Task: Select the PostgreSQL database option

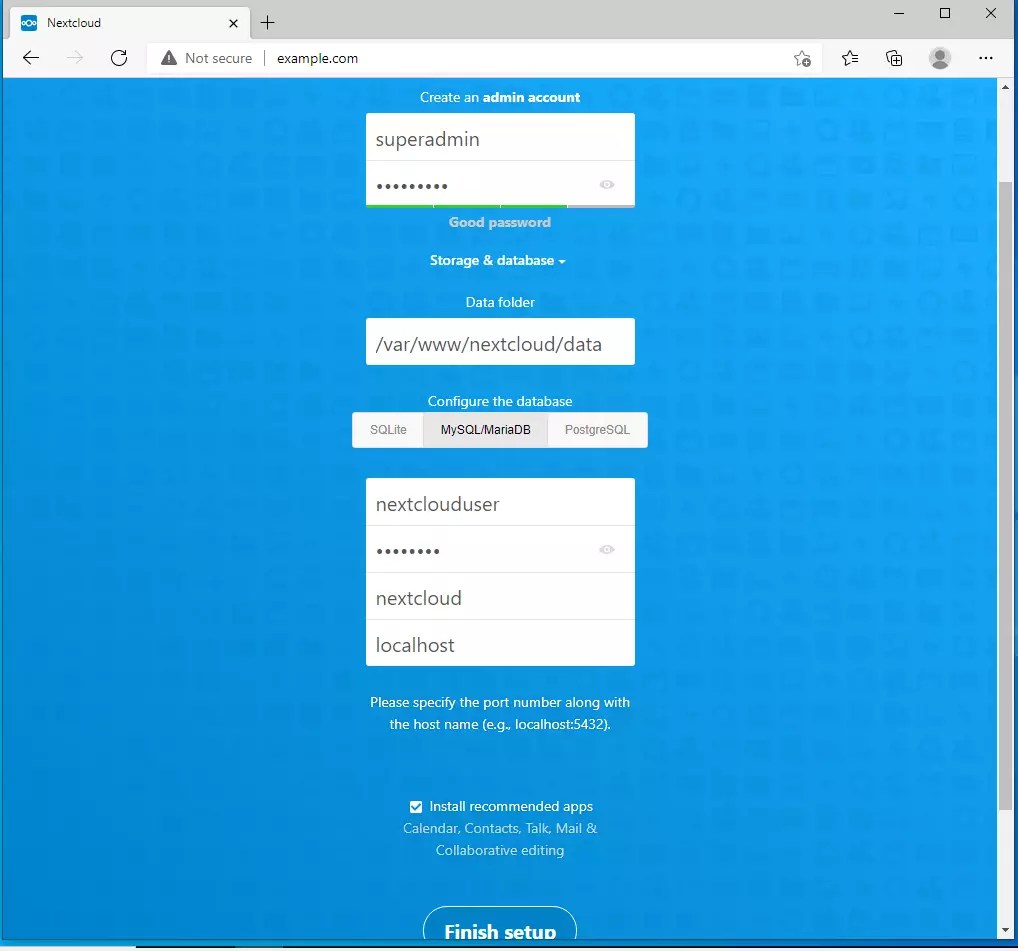Action: [597, 430]
